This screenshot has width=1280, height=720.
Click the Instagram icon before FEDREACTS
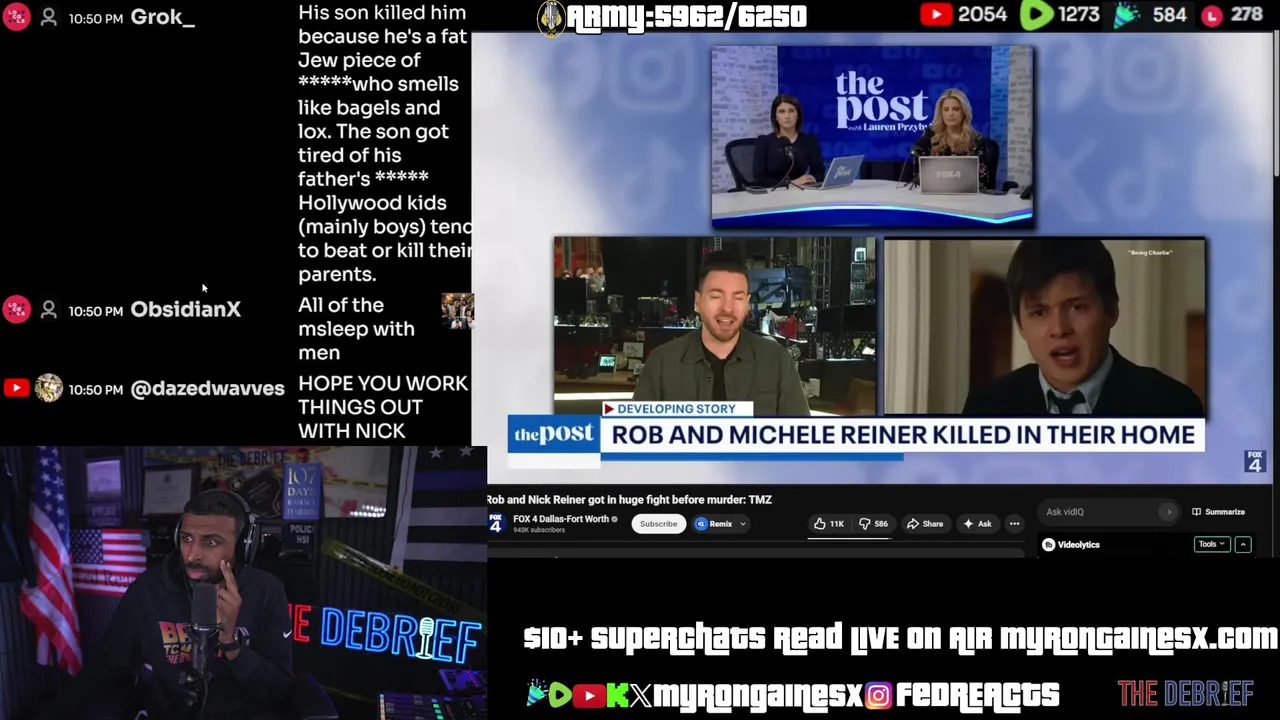pyautogui.click(x=878, y=695)
